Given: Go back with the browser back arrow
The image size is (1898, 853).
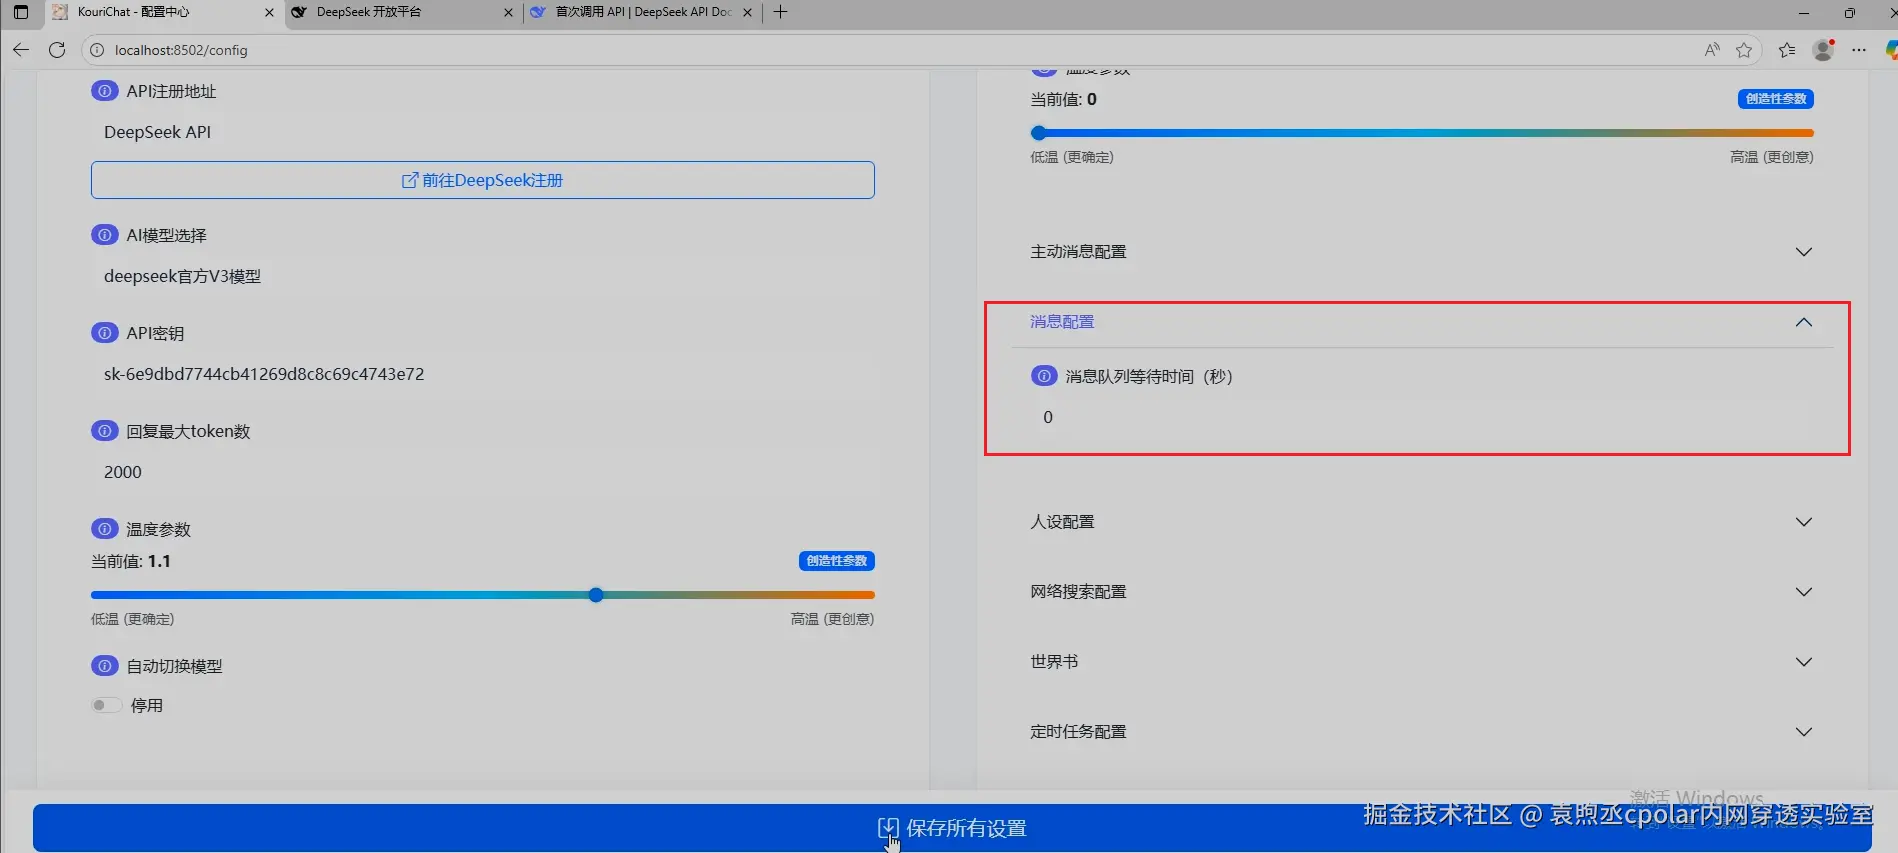Looking at the screenshot, I should [x=20, y=50].
